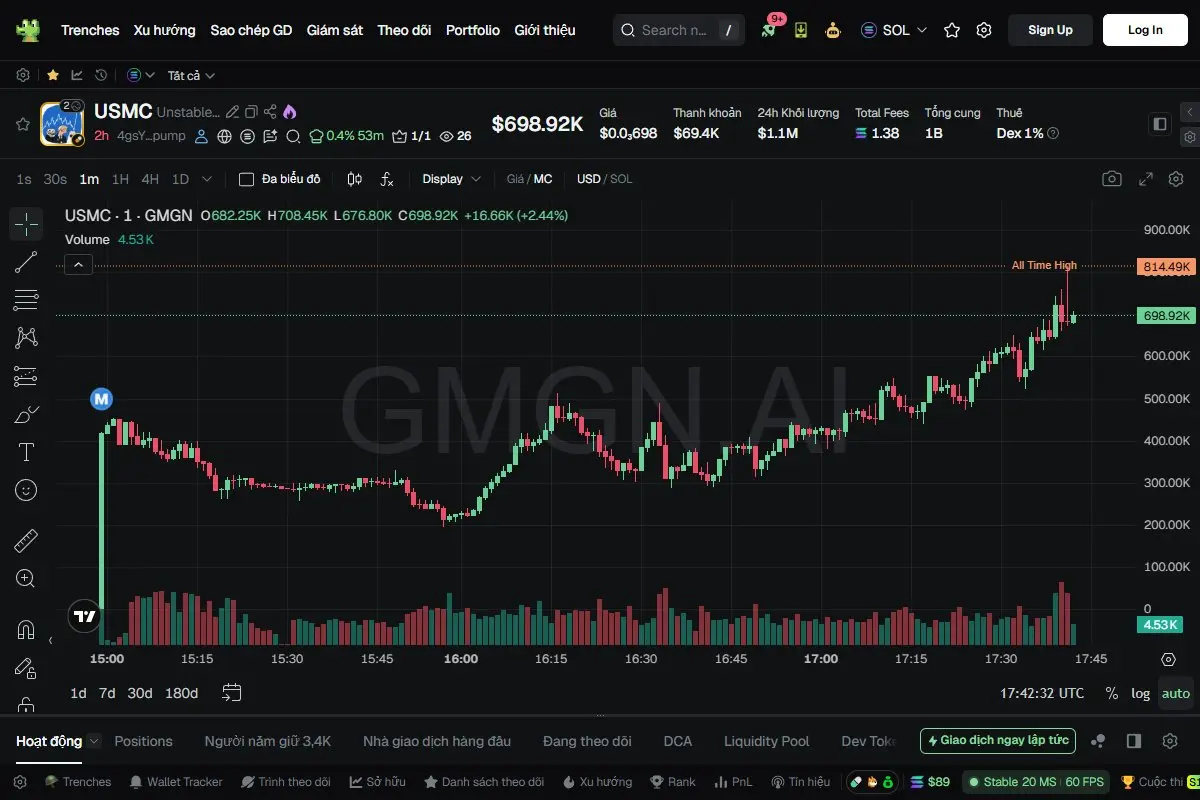The height and width of the screenshot is (800, 1200).
Task: Expand chart to fullscreen
Action: [x=1147, y=179]
